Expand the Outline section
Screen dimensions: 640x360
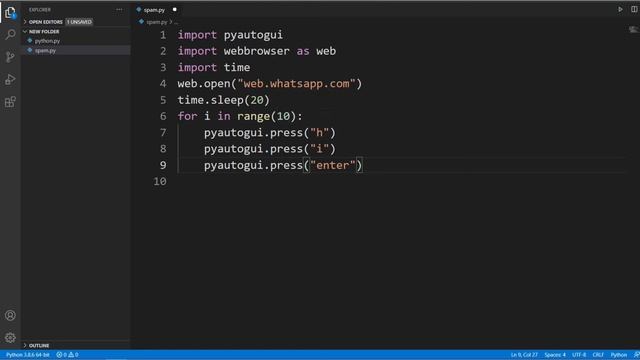click(x=39, y=345)
